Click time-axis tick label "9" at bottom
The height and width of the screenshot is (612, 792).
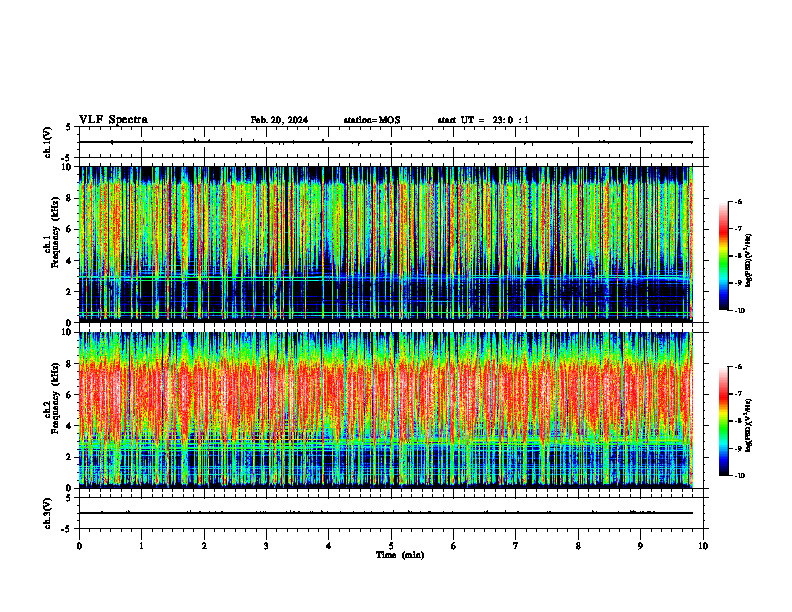click(640, 546)
